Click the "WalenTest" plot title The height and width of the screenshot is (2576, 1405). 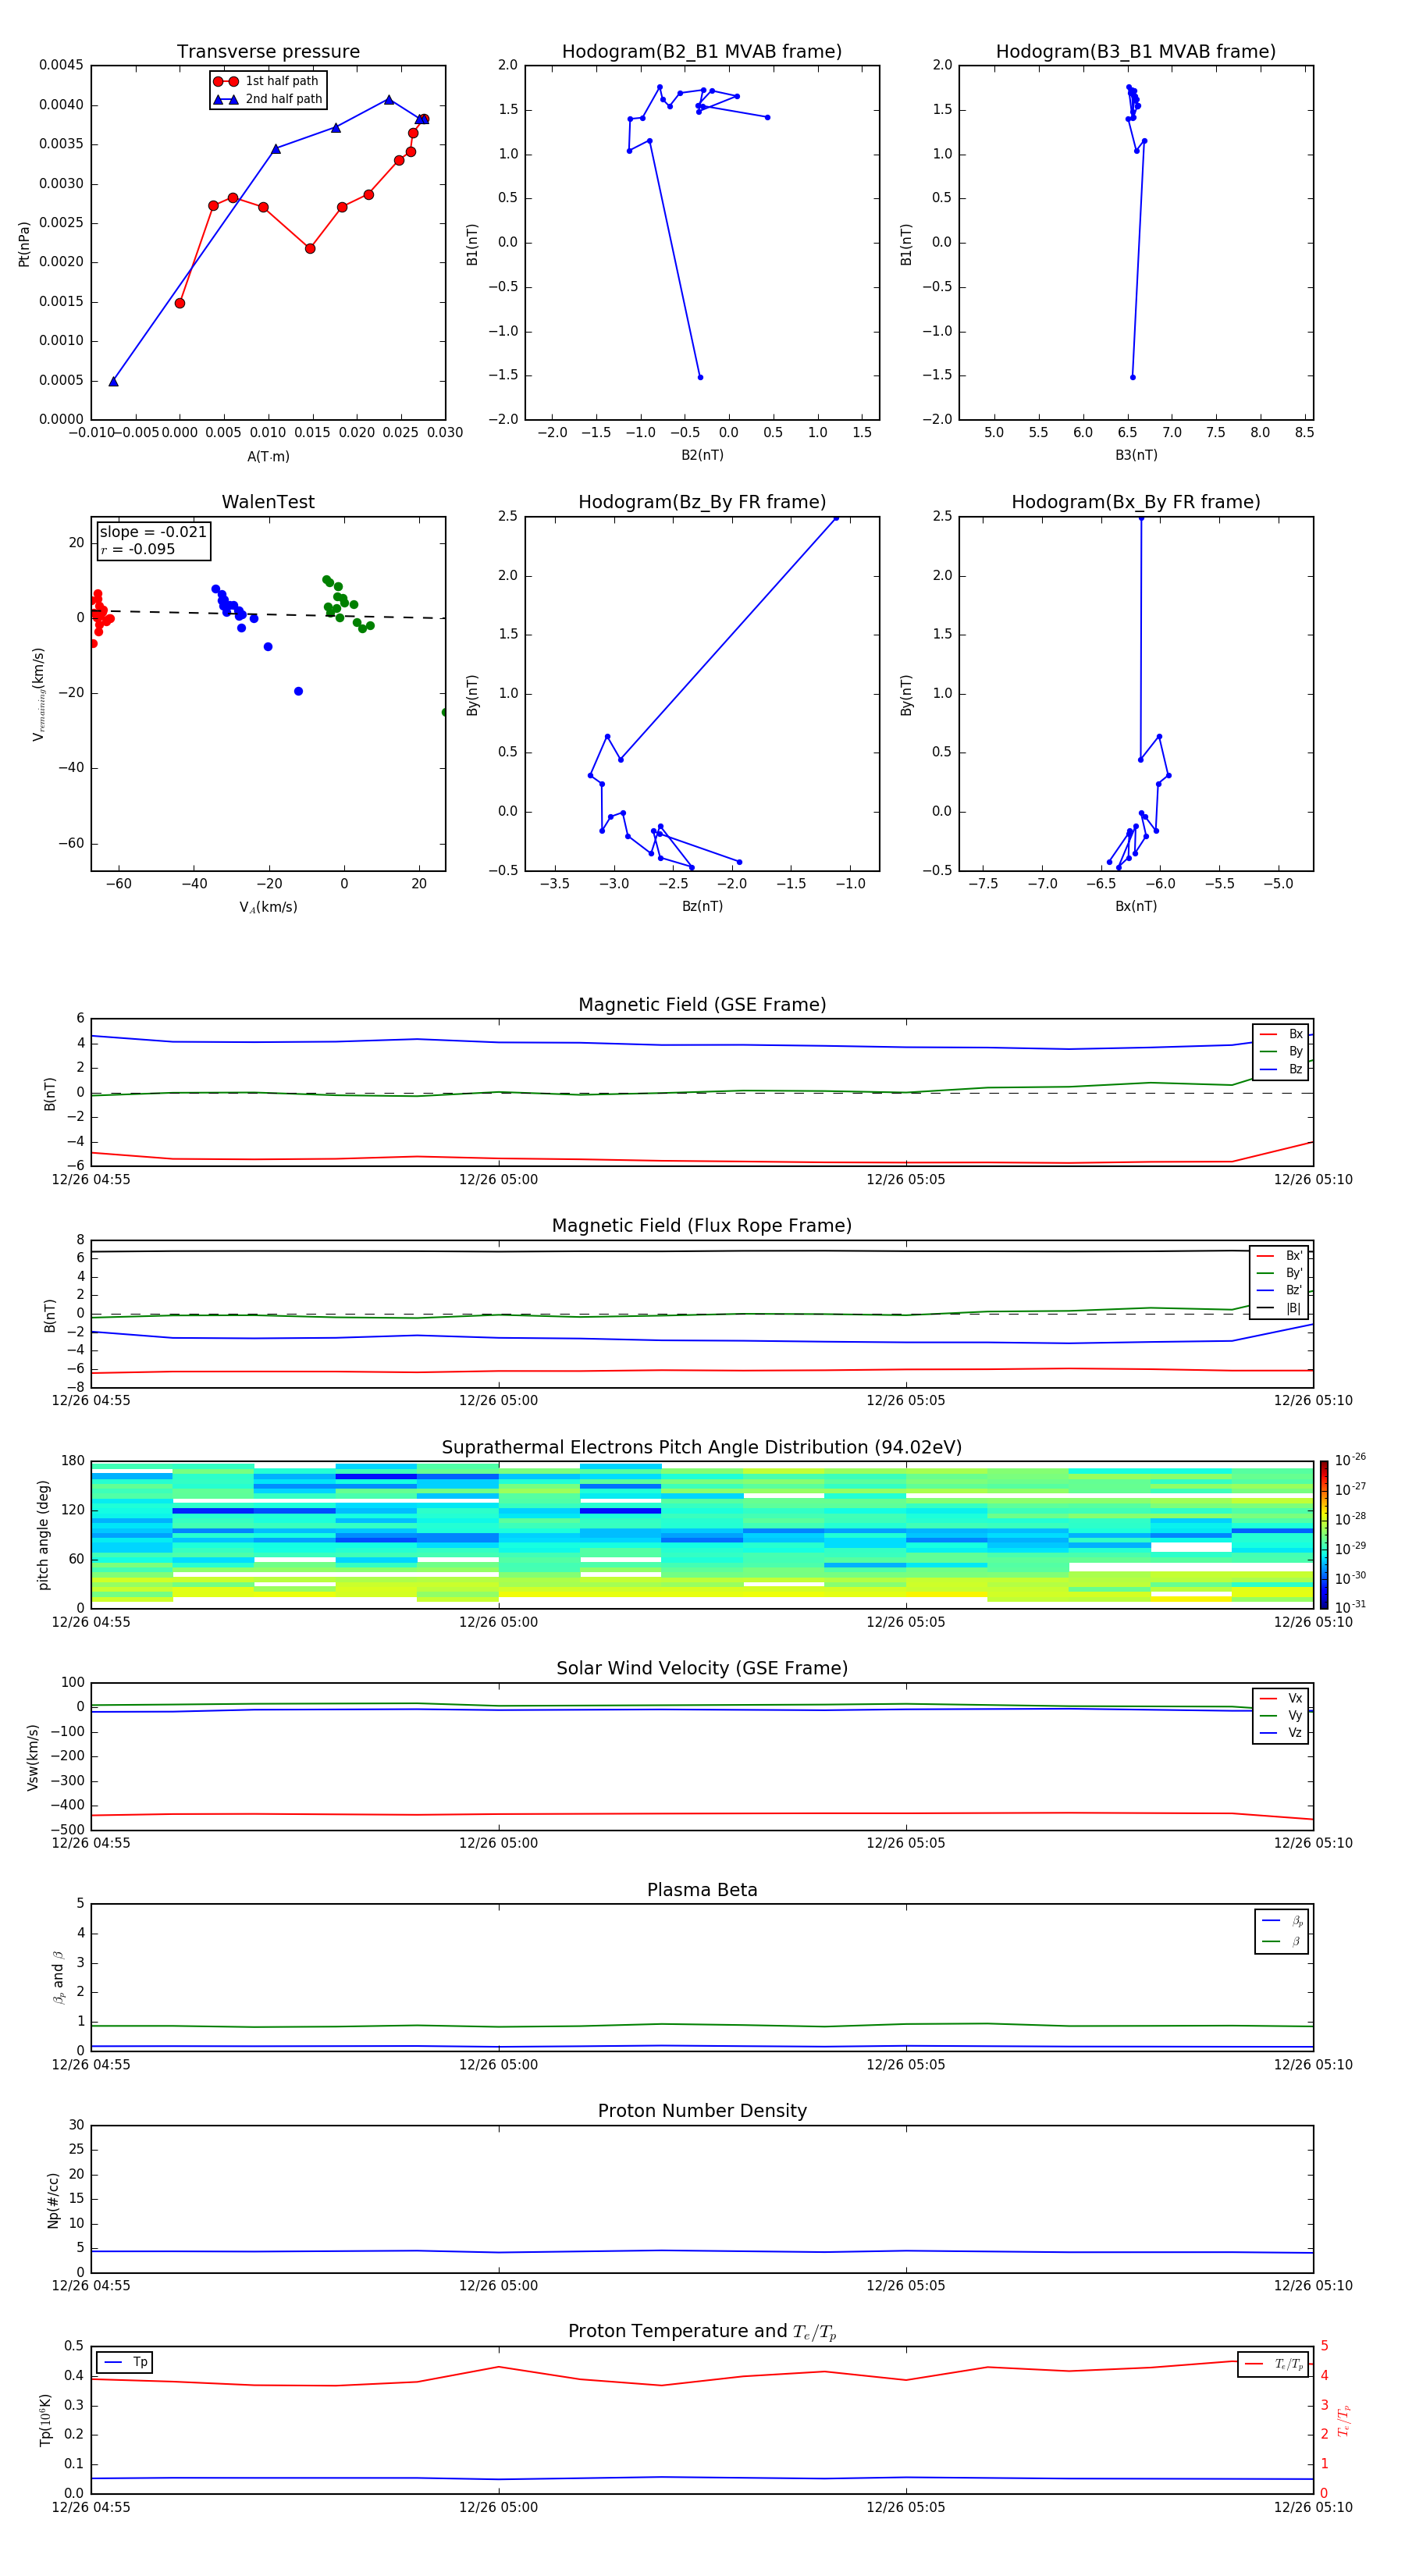tap(268, 502)
